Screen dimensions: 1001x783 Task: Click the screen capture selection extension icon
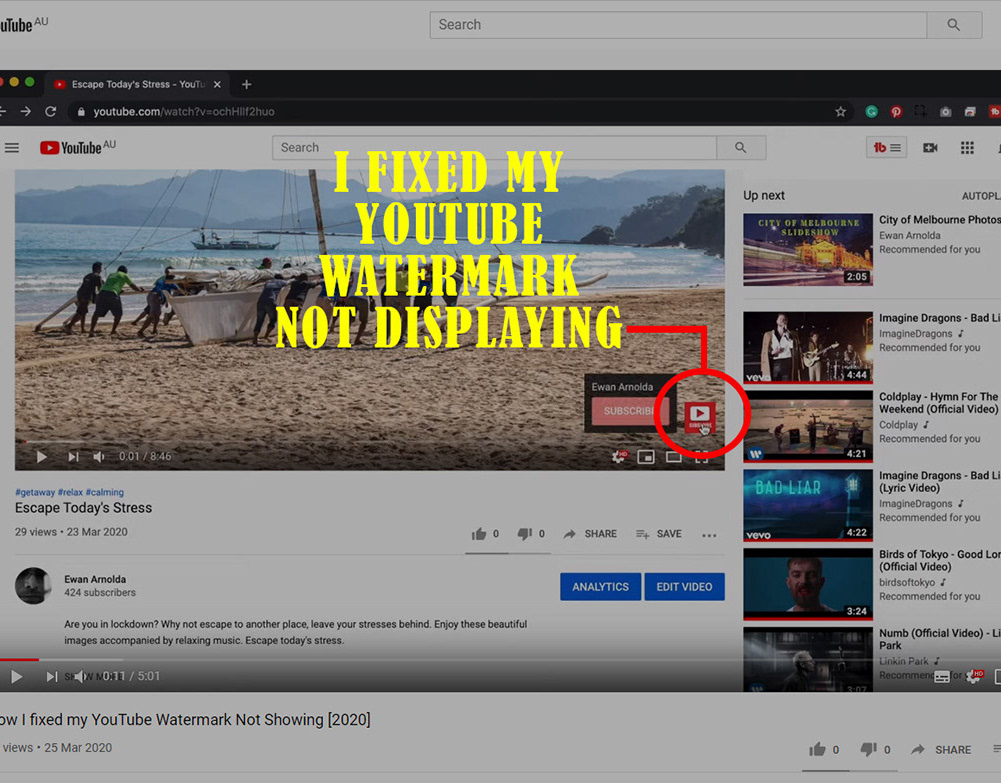pyautogui.click(x=921, y=112)
